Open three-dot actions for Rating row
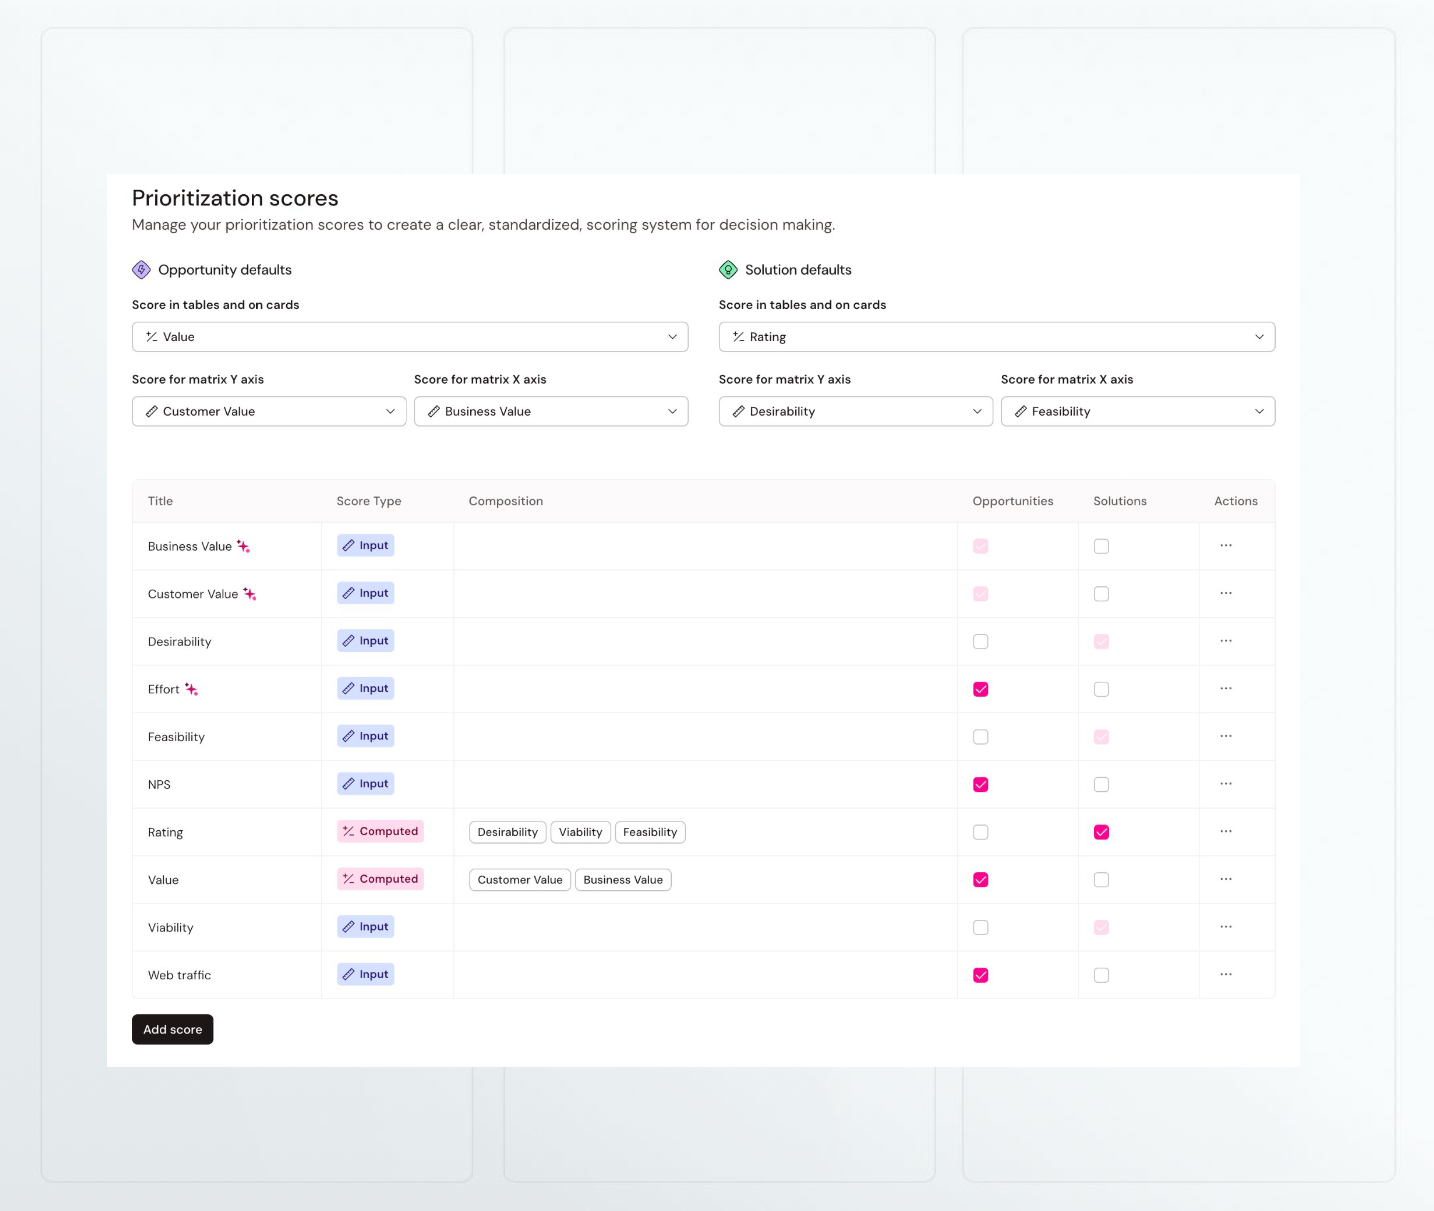1434x1211 pixels. pyautogui.click(x=1226, y=832)
